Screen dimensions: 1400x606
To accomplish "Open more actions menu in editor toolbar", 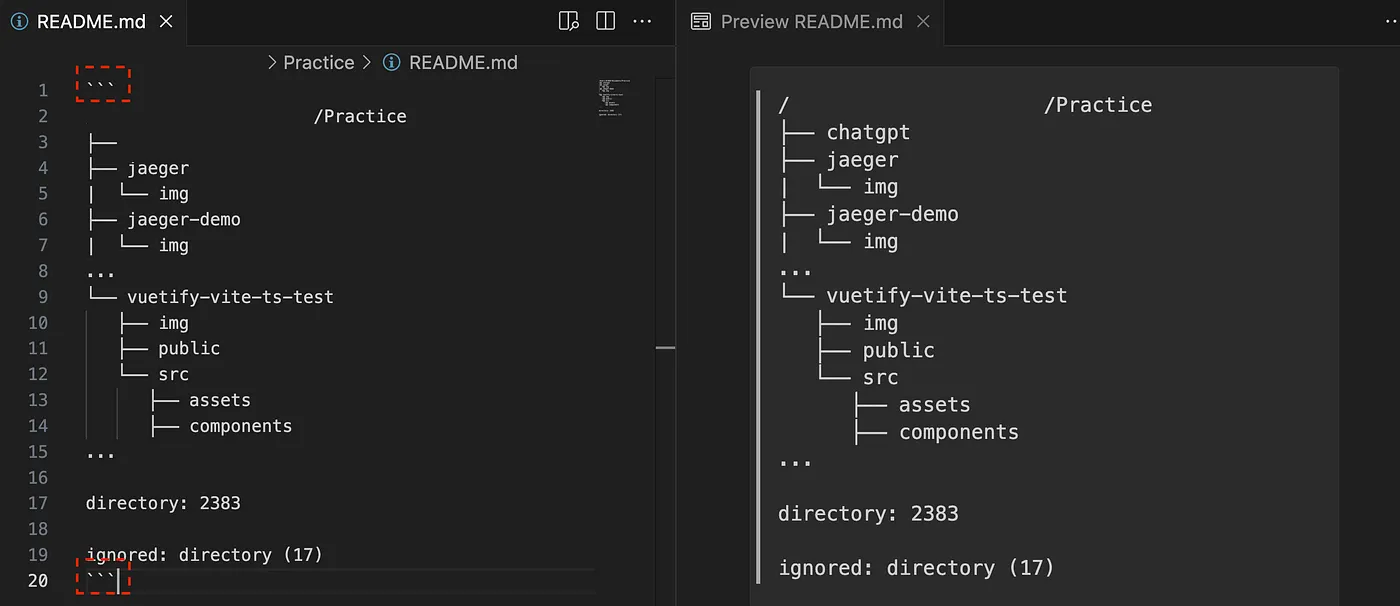I will [x=643, y=21].
